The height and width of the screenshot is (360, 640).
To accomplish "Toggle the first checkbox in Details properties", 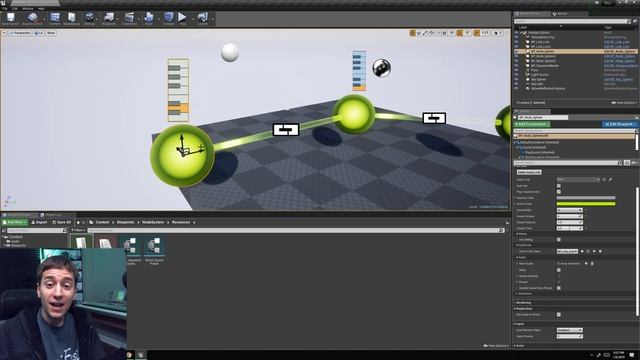I will pos(559,186).
